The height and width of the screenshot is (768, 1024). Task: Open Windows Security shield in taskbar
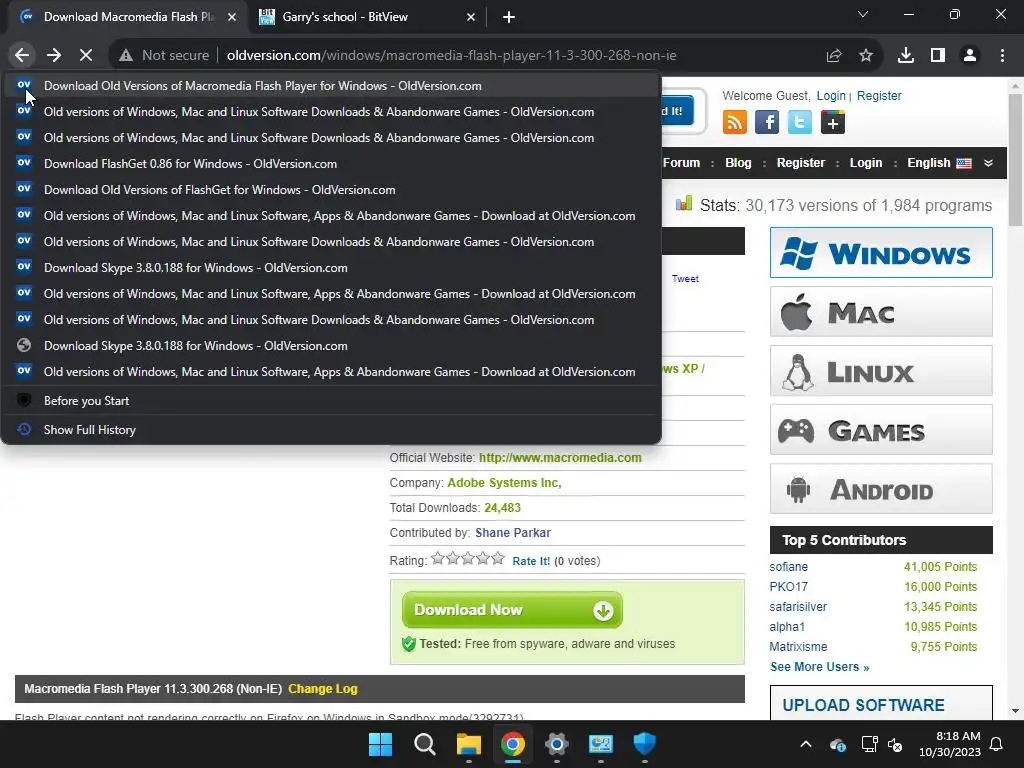(645, 744)
